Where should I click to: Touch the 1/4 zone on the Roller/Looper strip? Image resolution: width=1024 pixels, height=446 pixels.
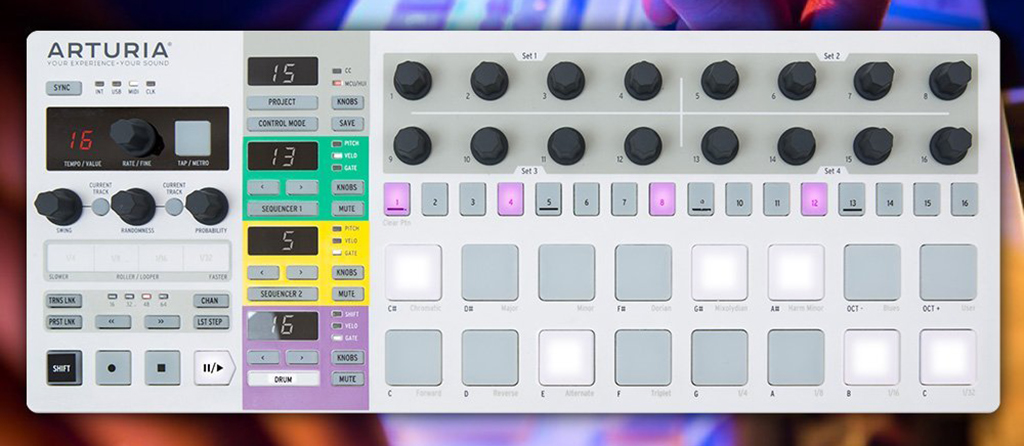click(x=71, y=258)
